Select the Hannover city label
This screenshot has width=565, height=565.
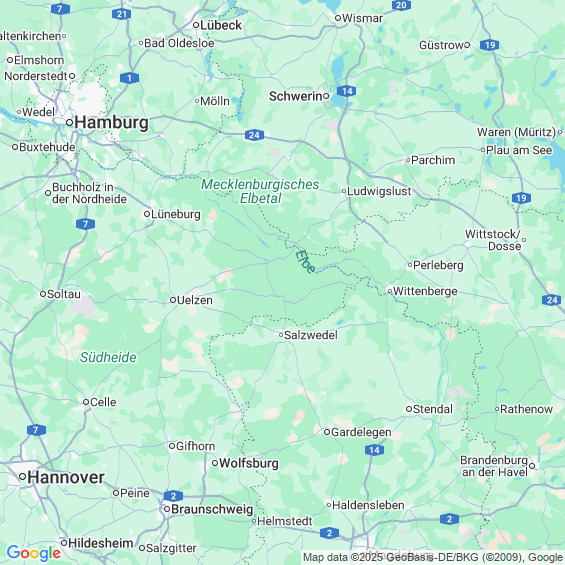click(66, 477)
